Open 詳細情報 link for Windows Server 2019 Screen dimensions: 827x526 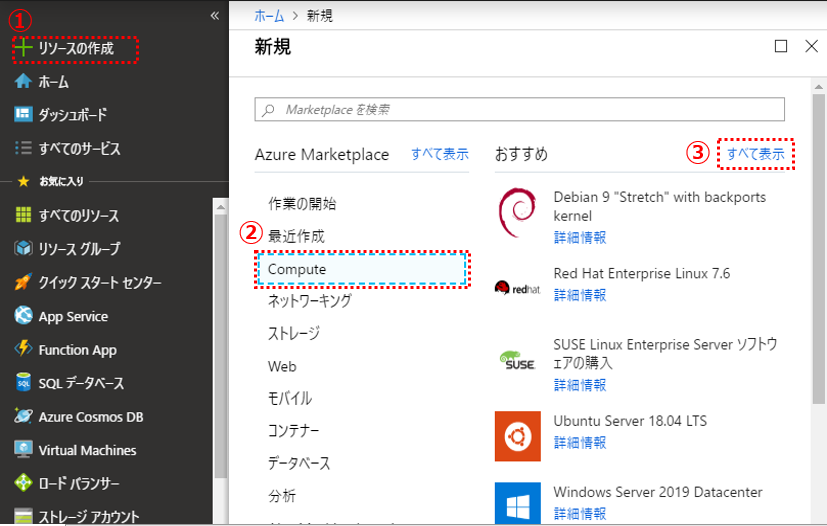click(x=580, y=513)
